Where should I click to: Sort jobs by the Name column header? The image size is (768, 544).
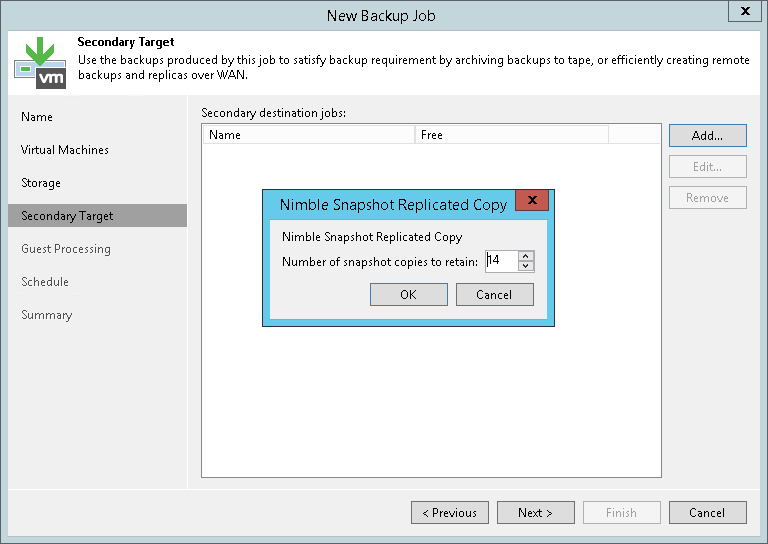point(309,135)
